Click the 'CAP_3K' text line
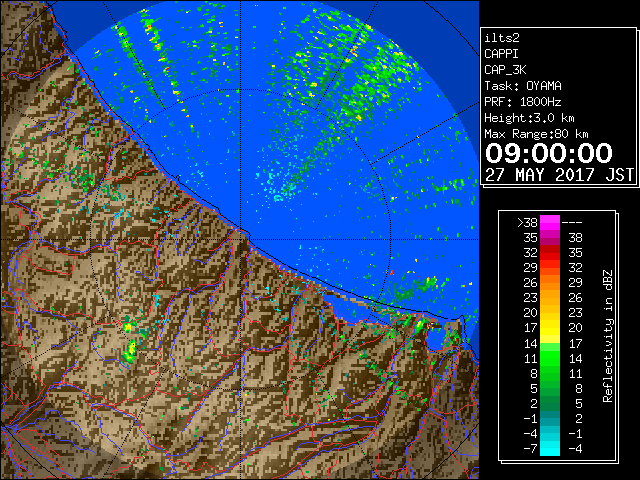The height and width of the screenshot is (480, 640). (505, 70)
